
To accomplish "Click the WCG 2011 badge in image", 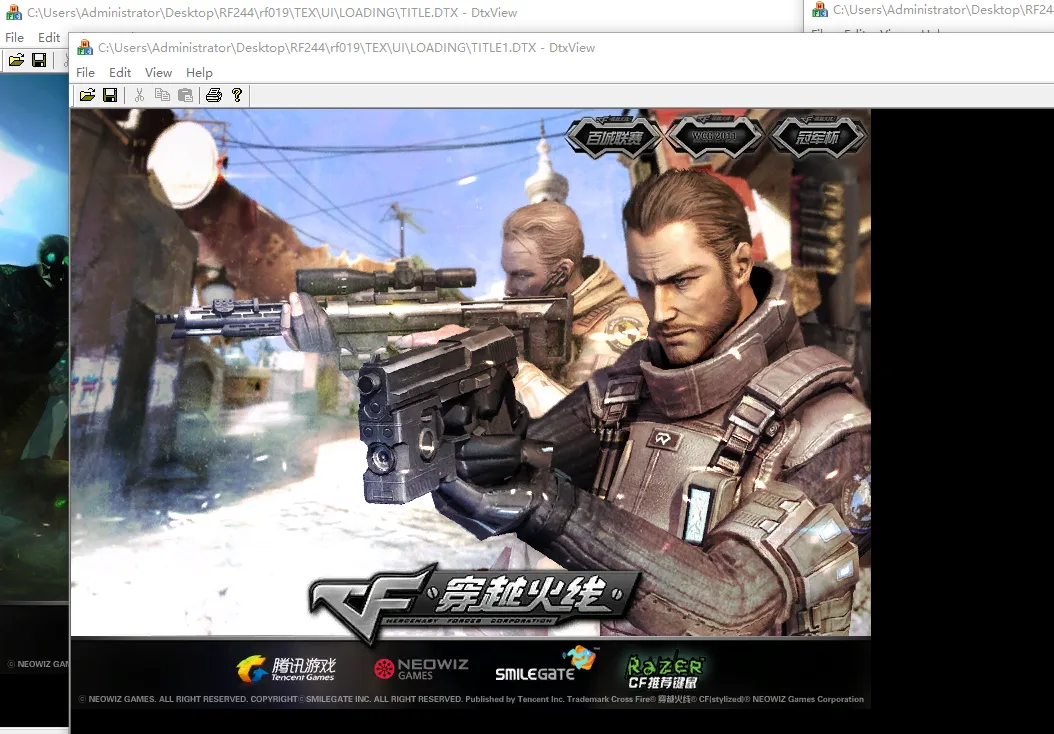I will 714,137.
